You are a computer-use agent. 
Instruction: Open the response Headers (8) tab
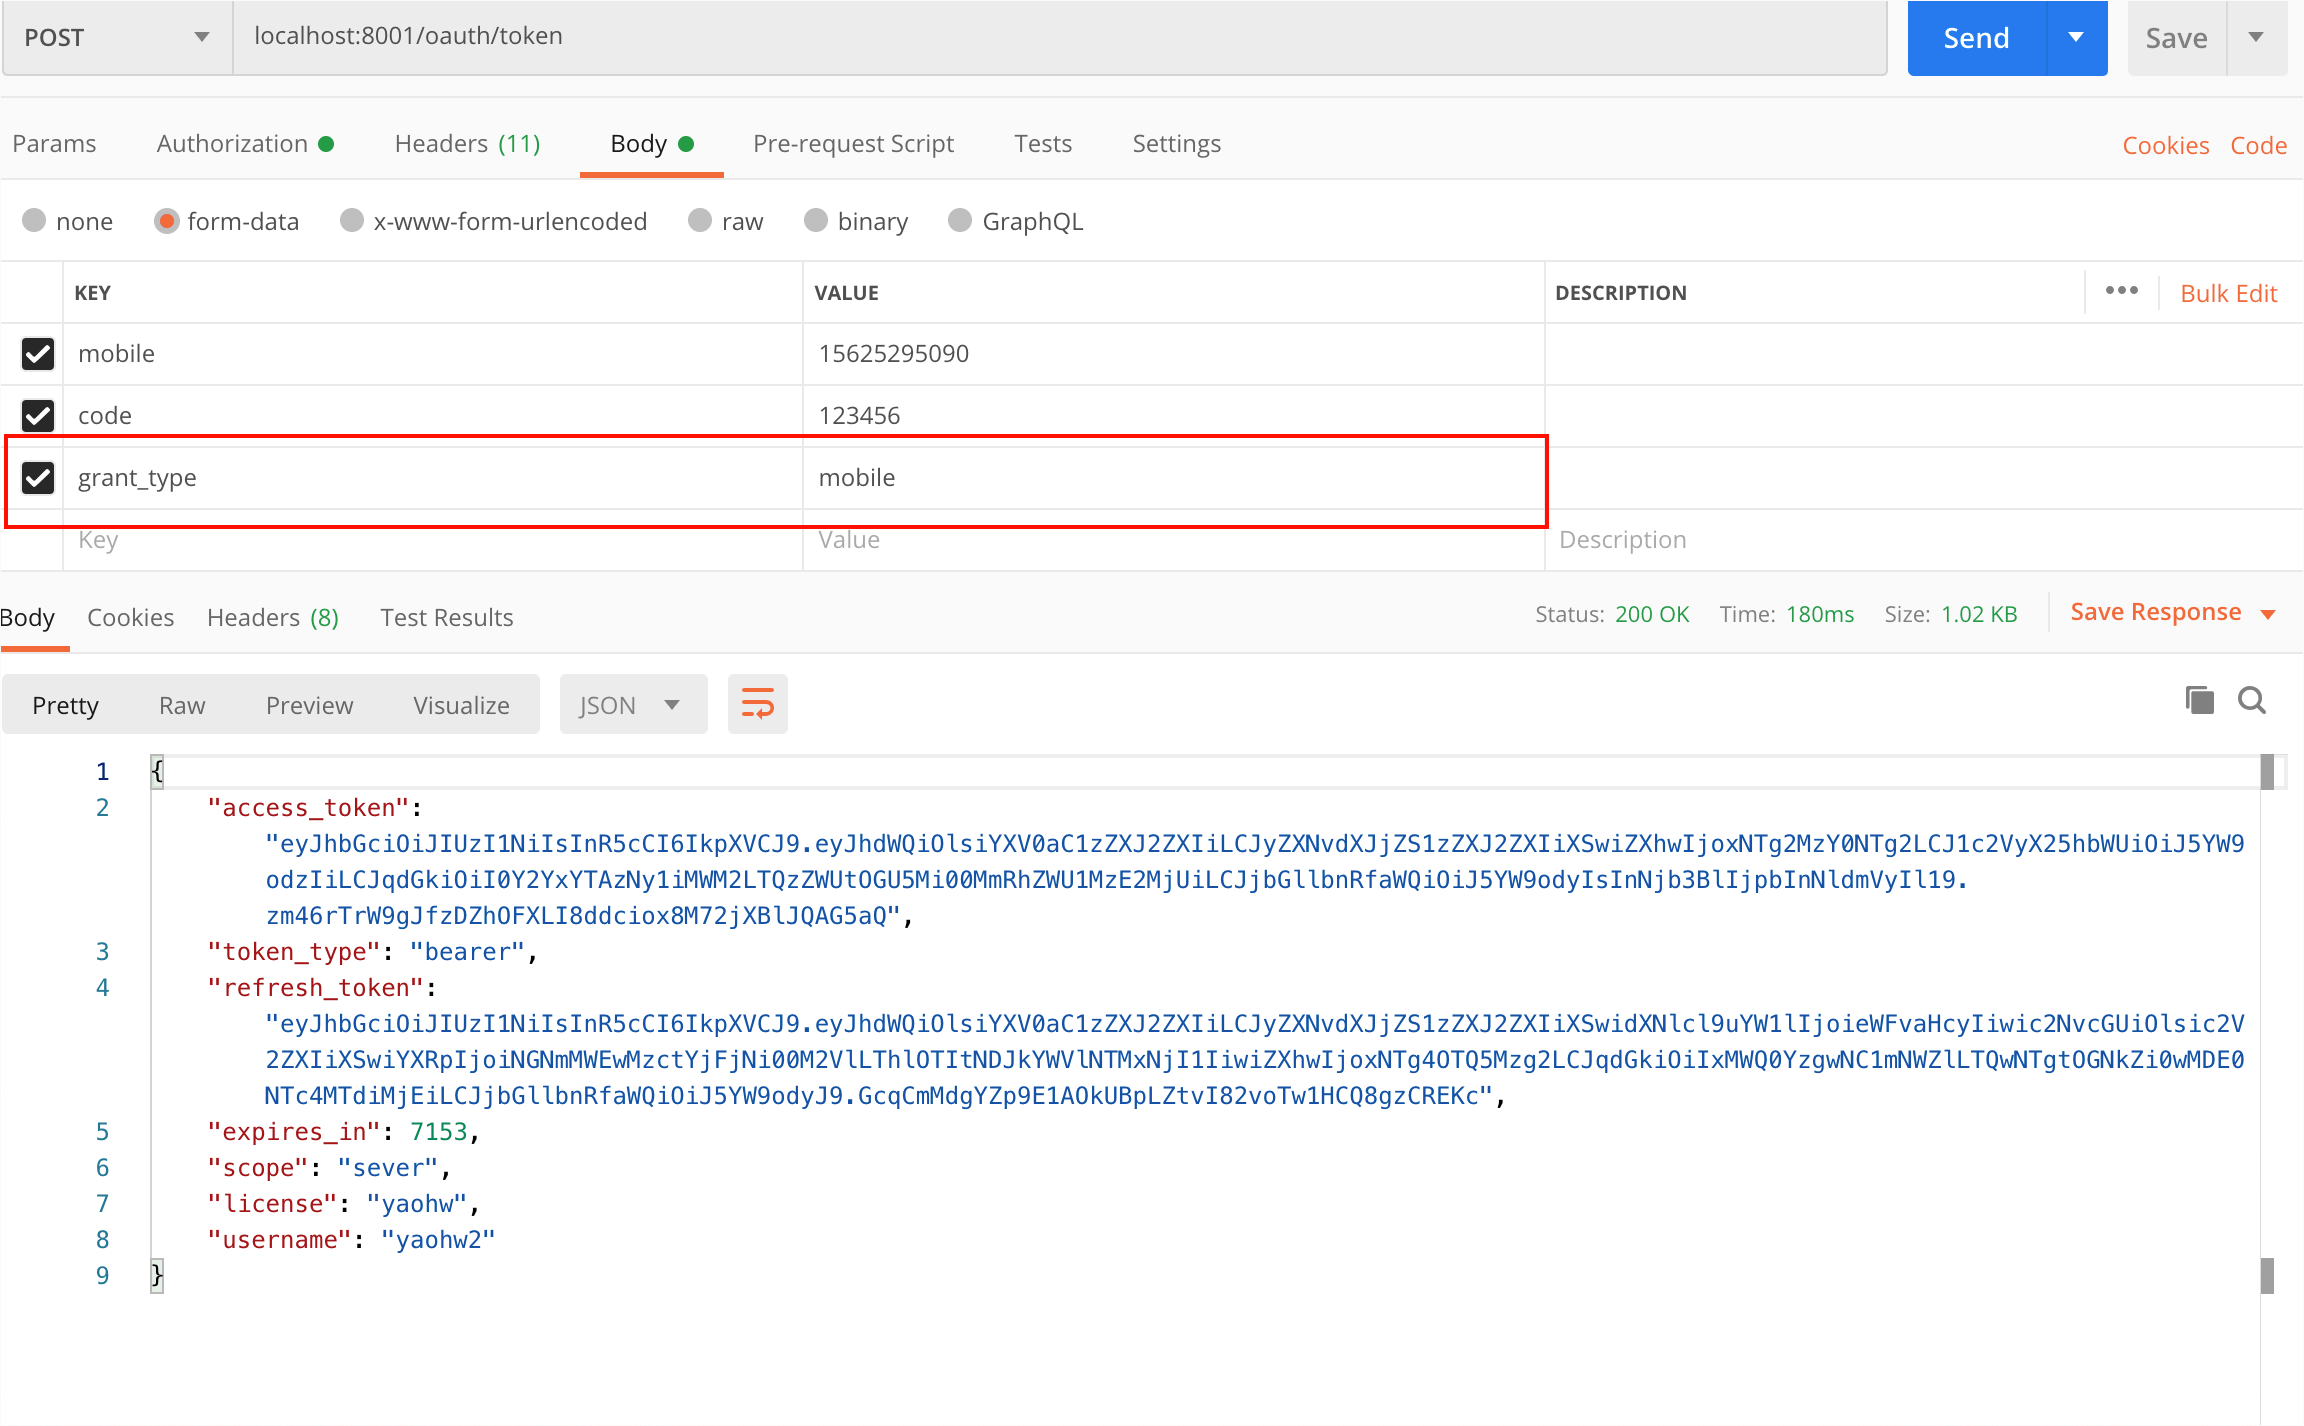point(272,617)
